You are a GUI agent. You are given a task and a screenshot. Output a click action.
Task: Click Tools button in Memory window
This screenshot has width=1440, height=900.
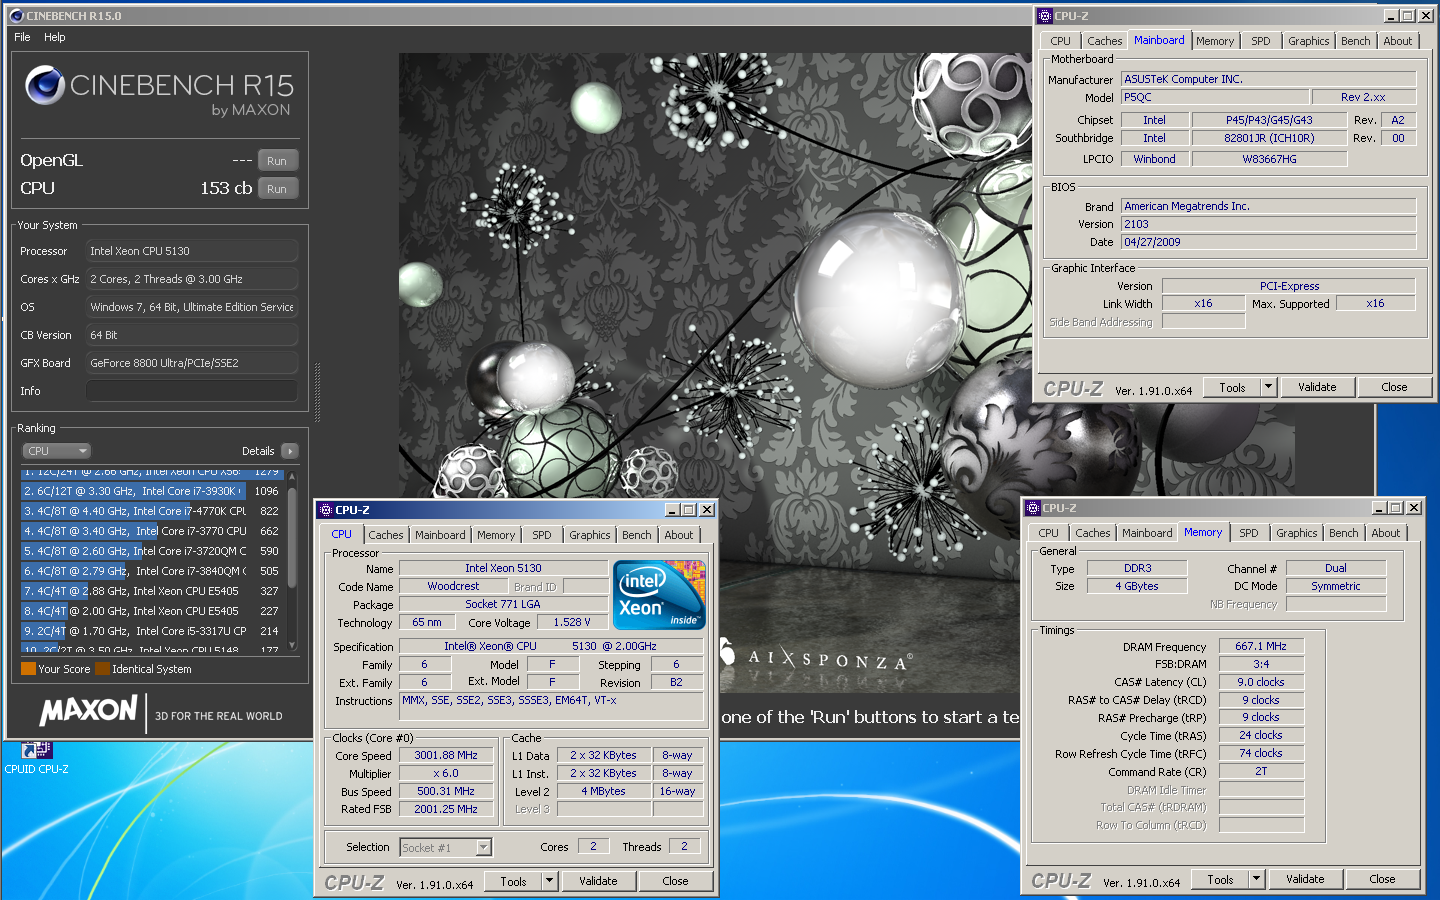coord(1220,879)
